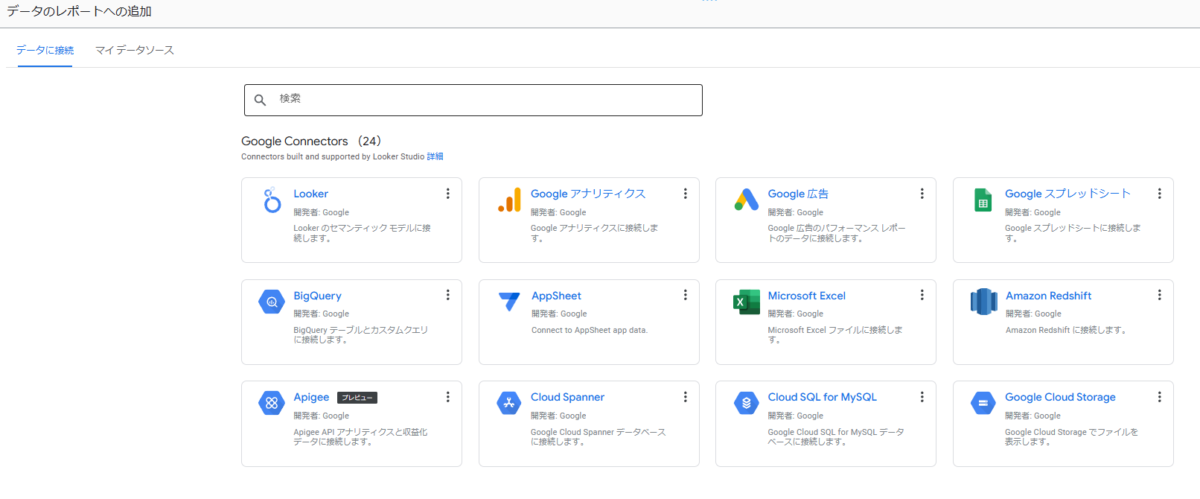Image resolution: width=1200 pixels, height=499 pixels.
Task: Open the three-dot menu on AppSheet card
Action: (685, 295)
